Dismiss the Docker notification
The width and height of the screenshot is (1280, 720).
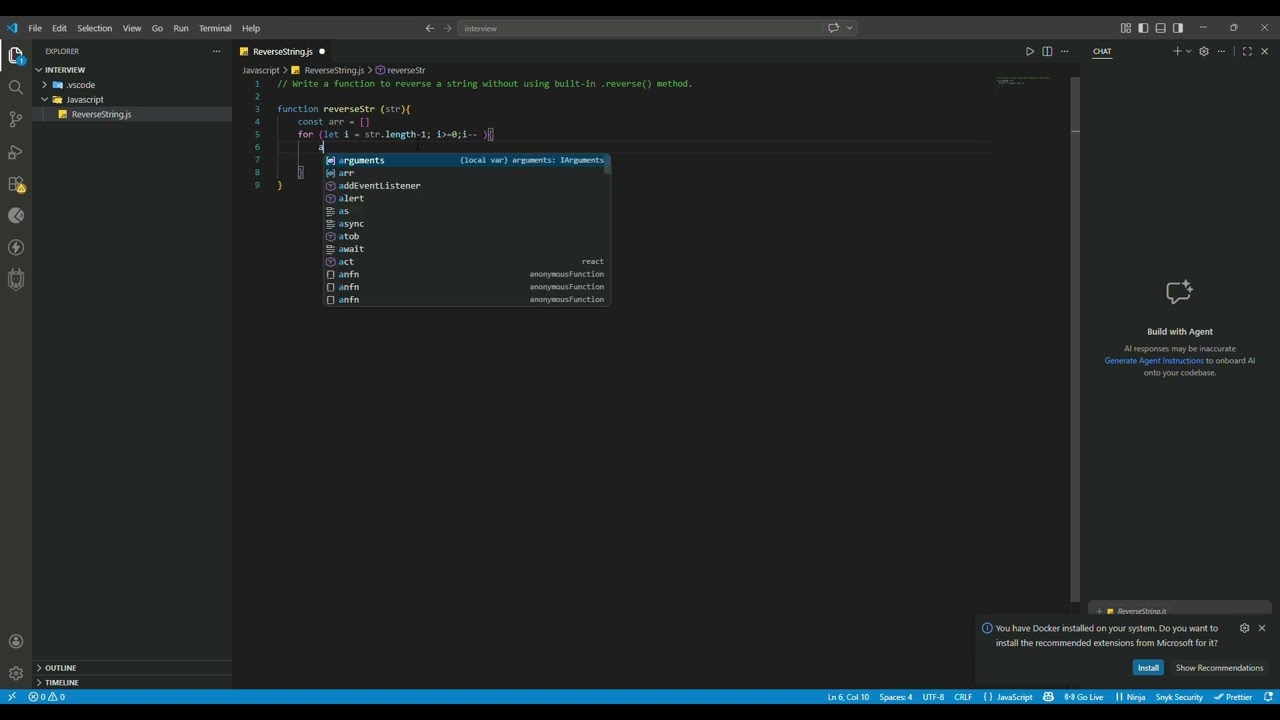click(1262, 628)
